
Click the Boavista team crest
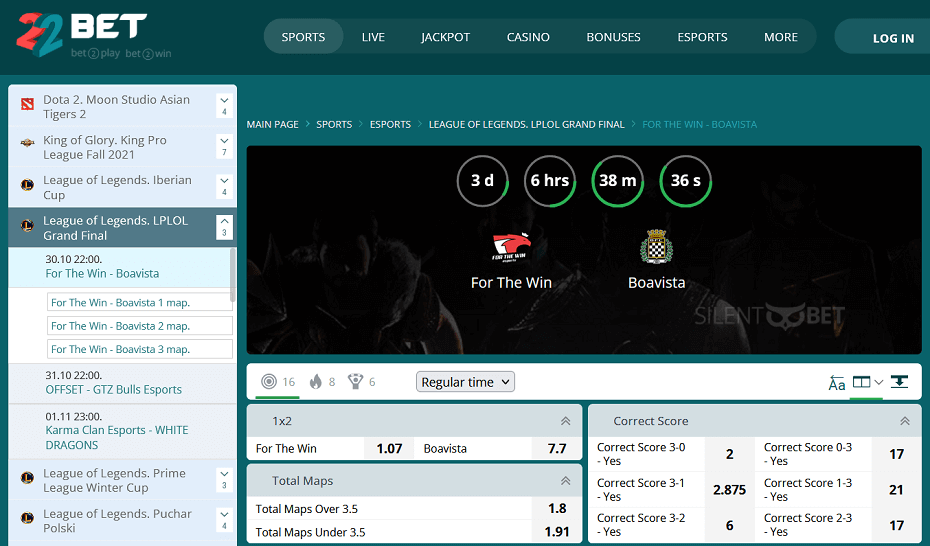point(656,247)
